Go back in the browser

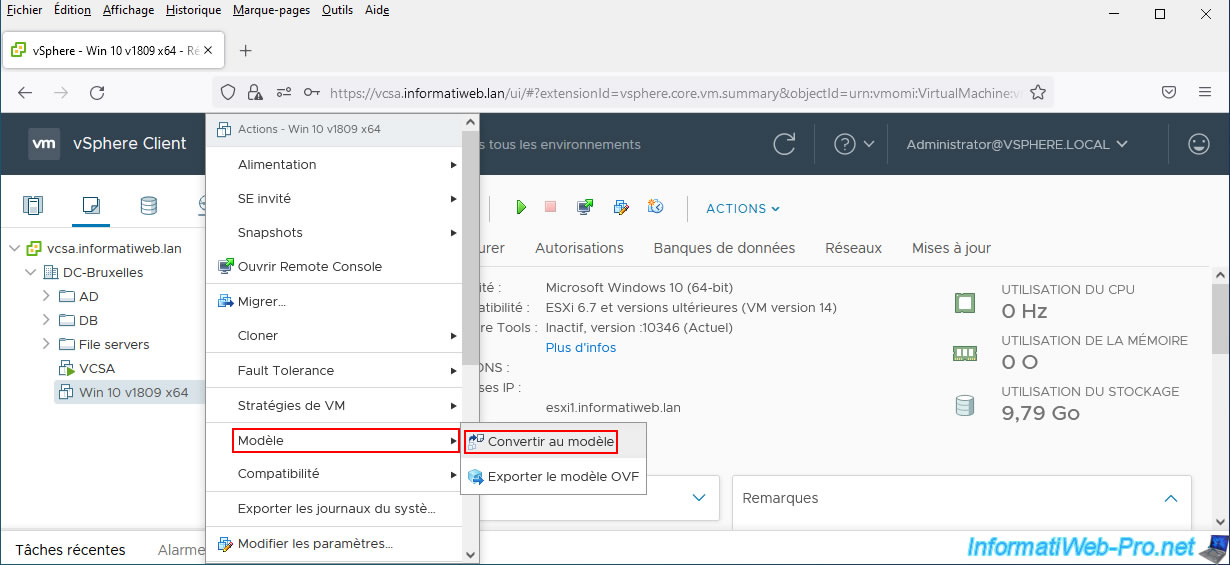(x=25, y=92)
